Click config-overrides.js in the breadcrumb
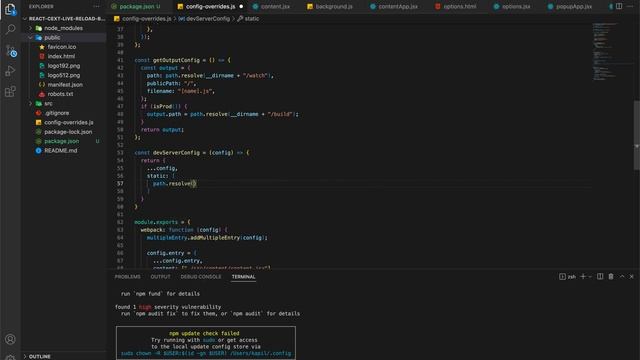This screenshot has width=640, height=360. point(147,19)
